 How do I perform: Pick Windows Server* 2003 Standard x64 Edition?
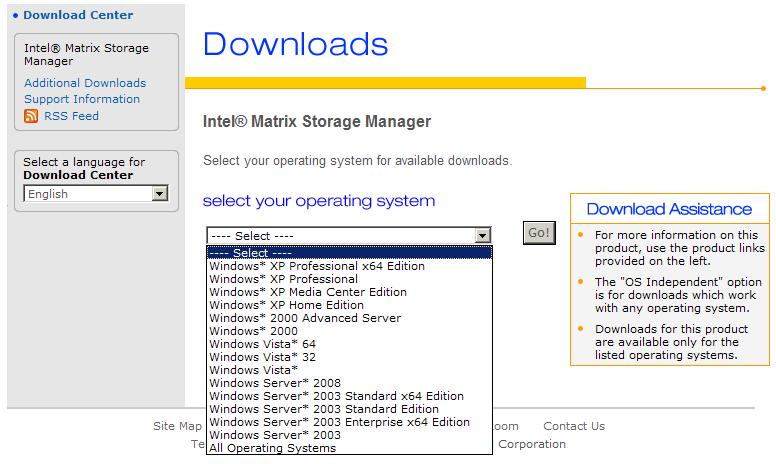pyautogui.click(x=349, y=396)
